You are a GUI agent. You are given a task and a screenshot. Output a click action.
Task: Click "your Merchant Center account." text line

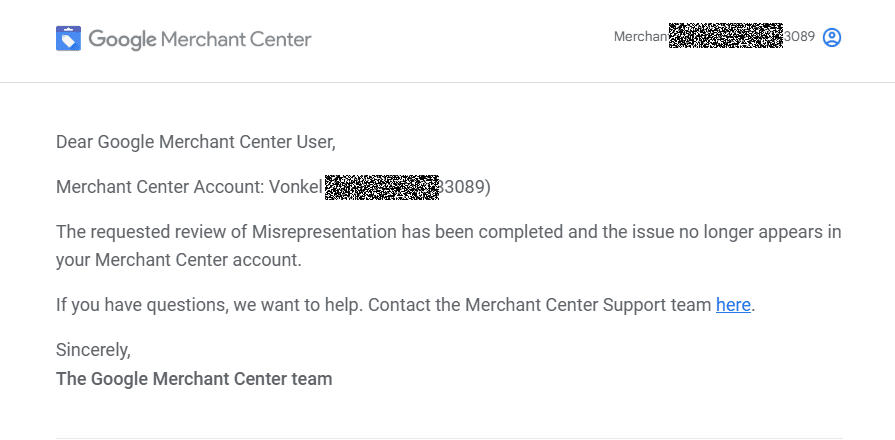[179, 260]
